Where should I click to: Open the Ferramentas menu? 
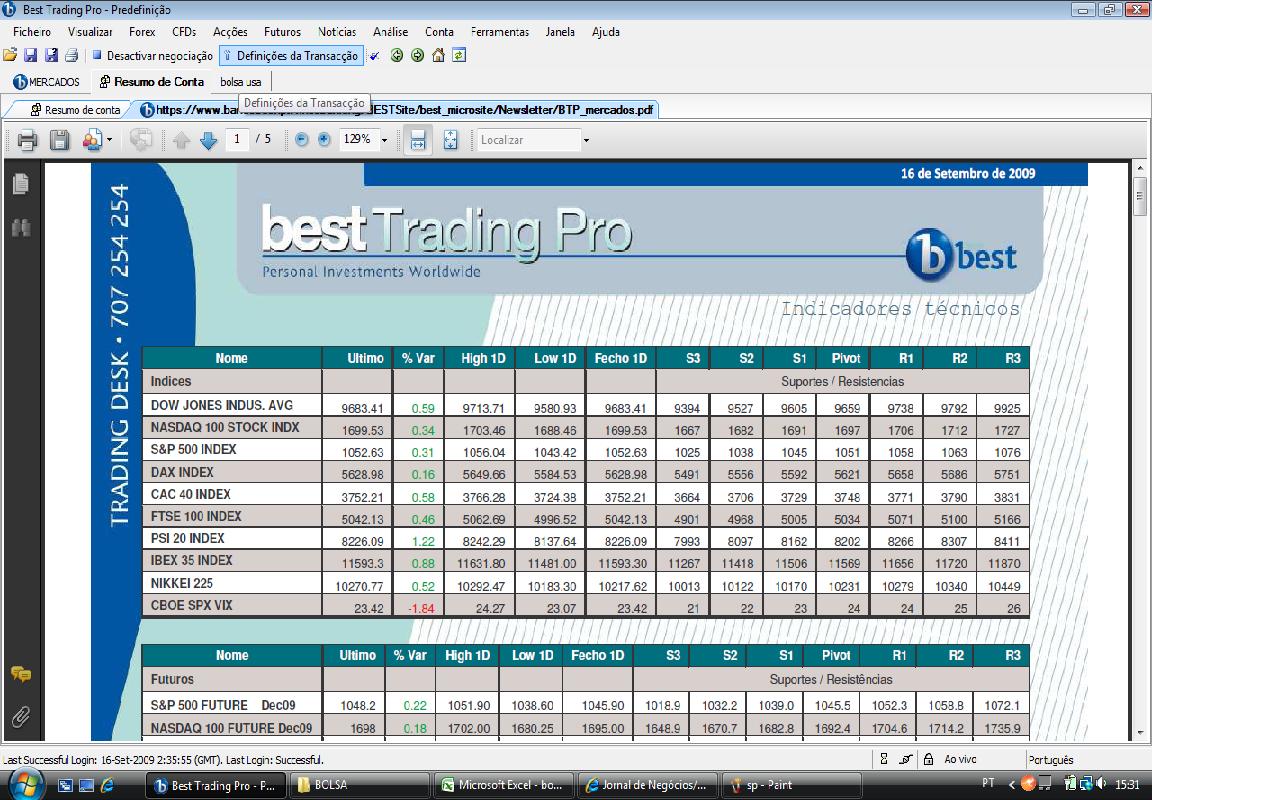499,32
